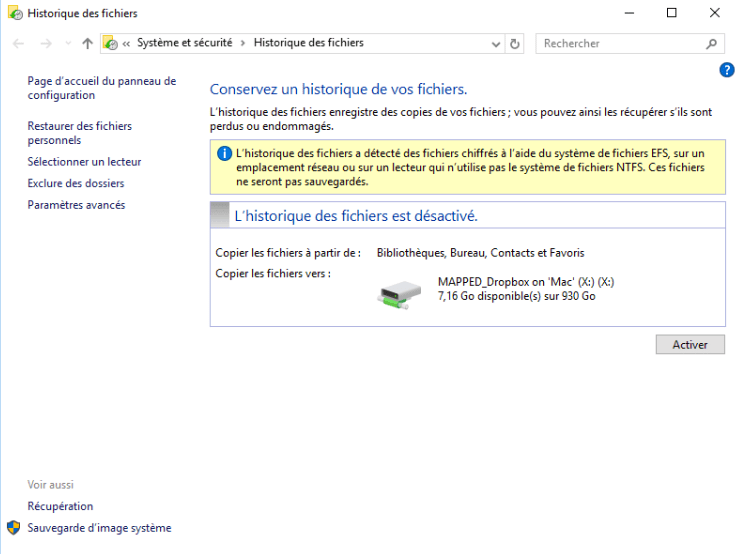
Task: Expand the address bar history dropdown
Action: [x=497, y=44]
